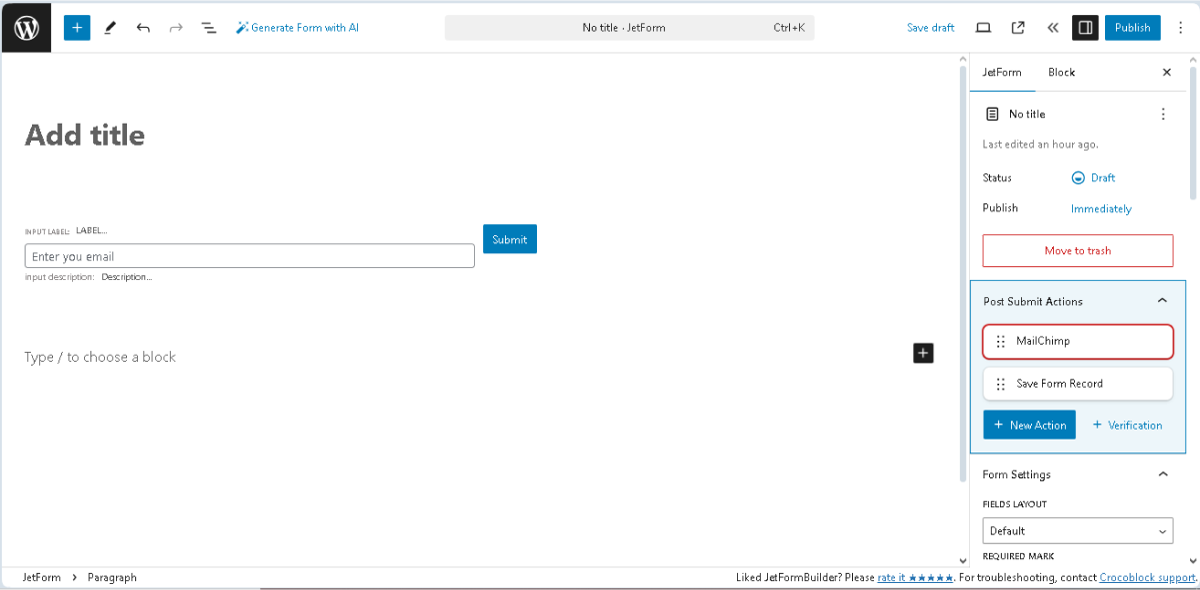Select the JetForm tab
1200x590 pixels.
[x=1002, y=72]
